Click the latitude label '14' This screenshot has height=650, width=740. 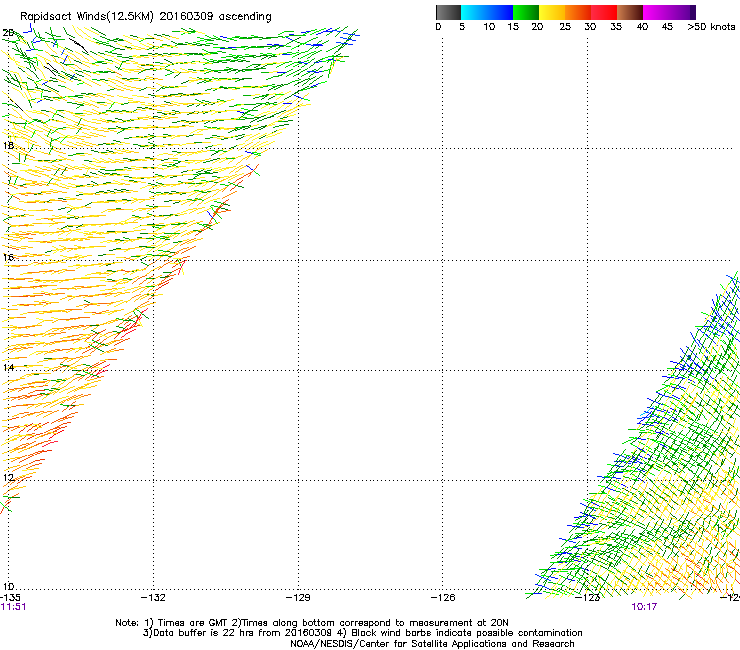pos(8,368)
